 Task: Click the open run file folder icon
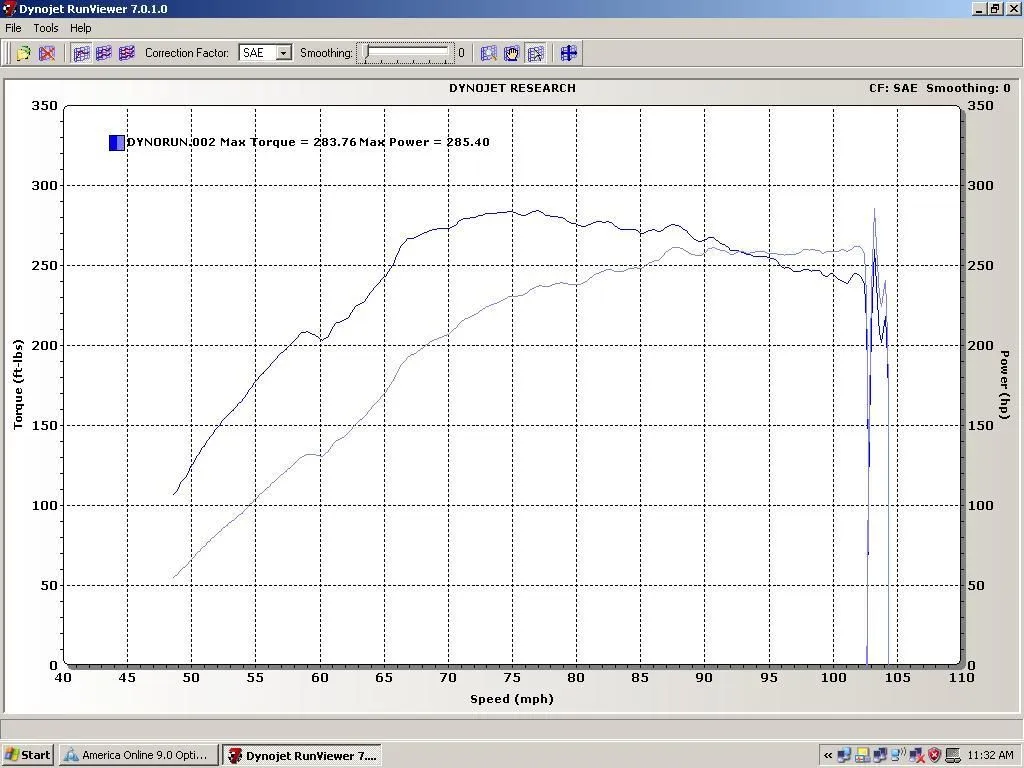click(x=24, y=53)
